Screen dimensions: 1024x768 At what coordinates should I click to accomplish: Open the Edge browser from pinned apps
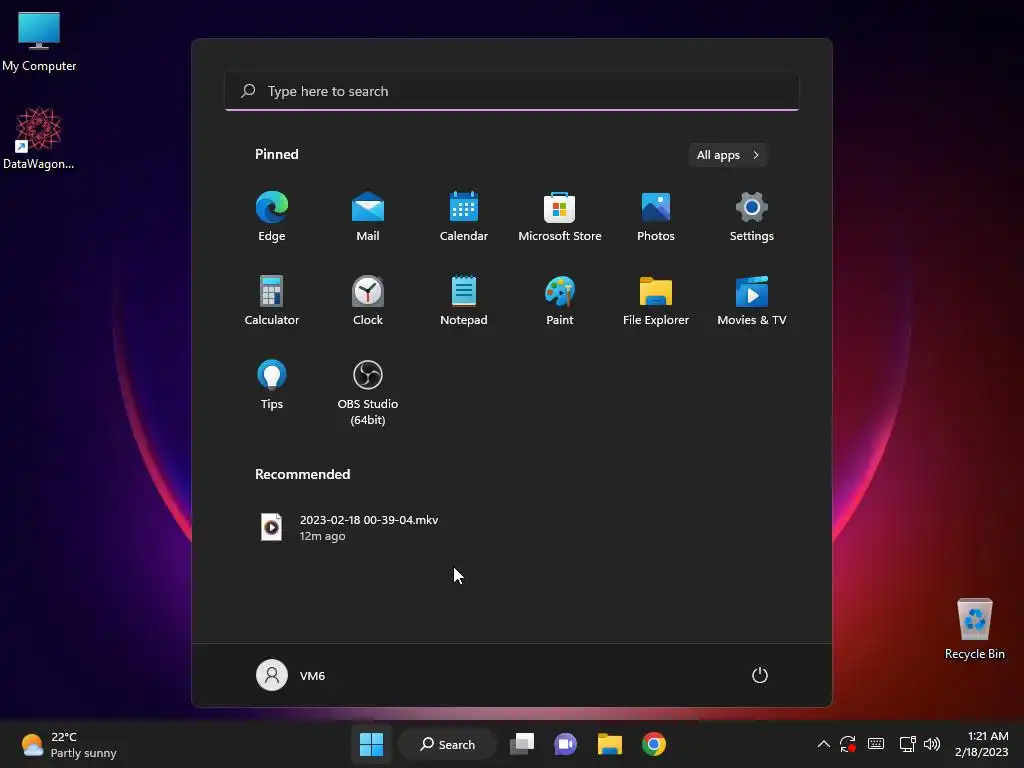[x=272, y=216]
